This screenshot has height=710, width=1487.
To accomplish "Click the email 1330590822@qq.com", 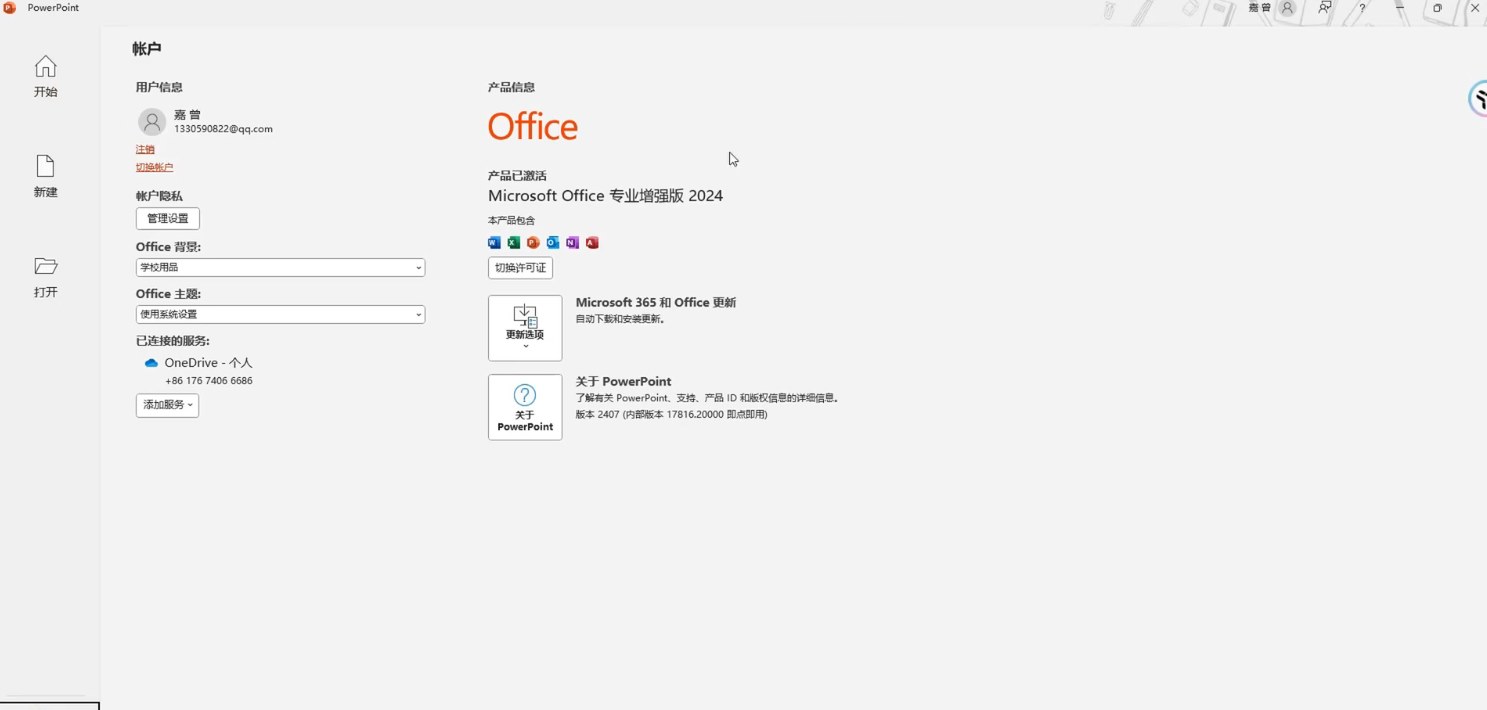I will coord(223,129).
